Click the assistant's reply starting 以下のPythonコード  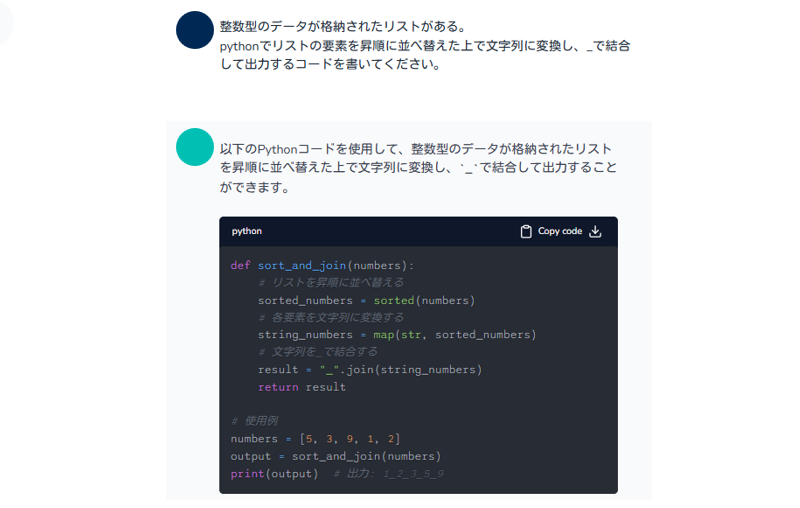[x=418, y=168]
